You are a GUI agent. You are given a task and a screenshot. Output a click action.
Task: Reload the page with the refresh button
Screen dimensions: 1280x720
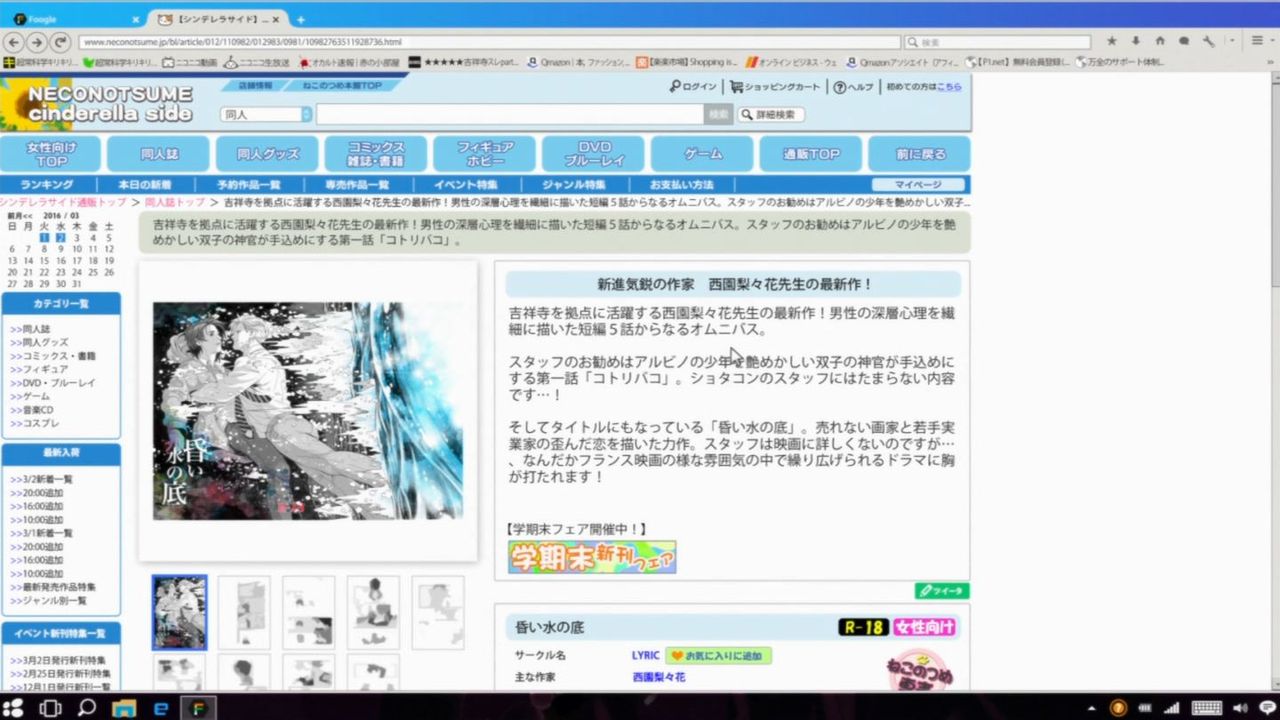[60, 42]
